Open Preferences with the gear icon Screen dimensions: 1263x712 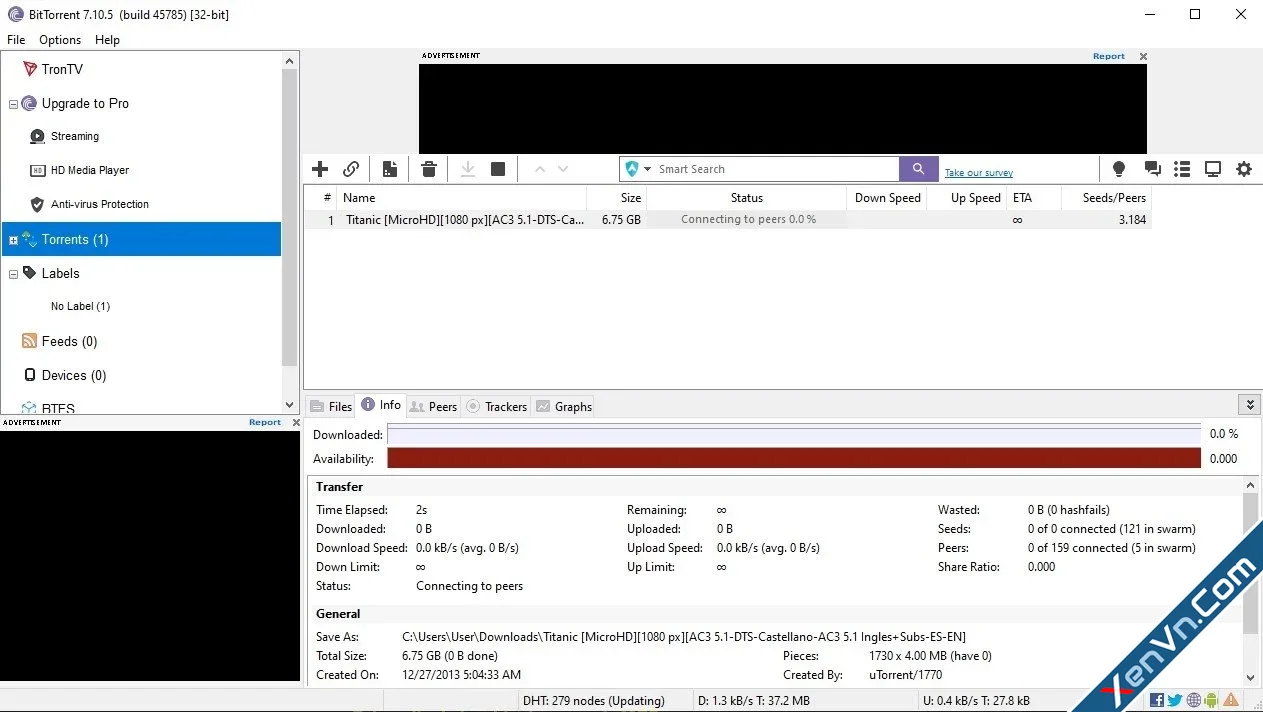click(x=1244, y=169)
